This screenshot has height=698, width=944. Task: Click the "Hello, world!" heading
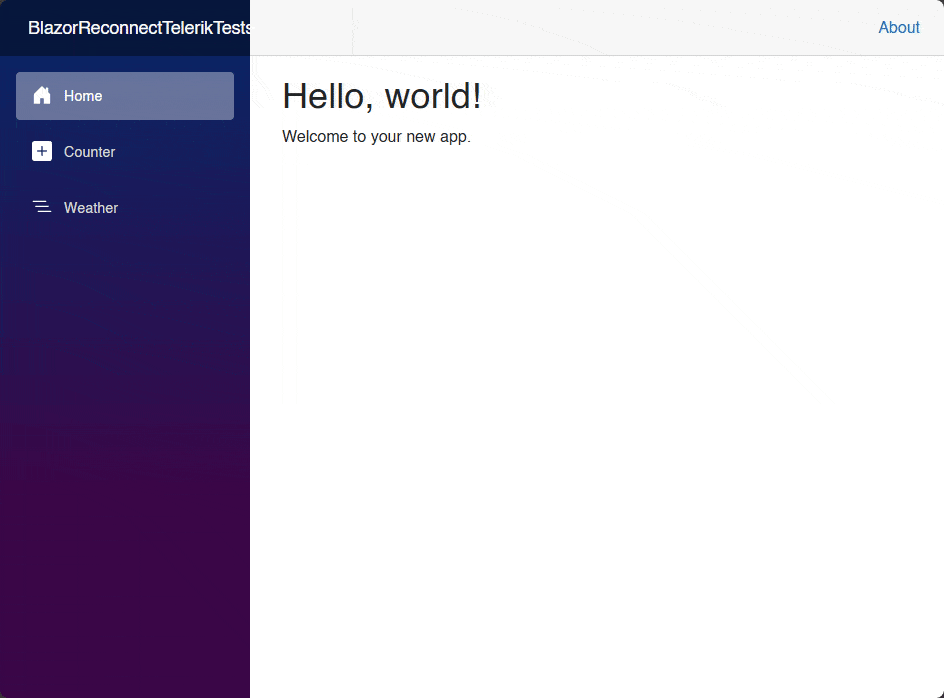381,96
